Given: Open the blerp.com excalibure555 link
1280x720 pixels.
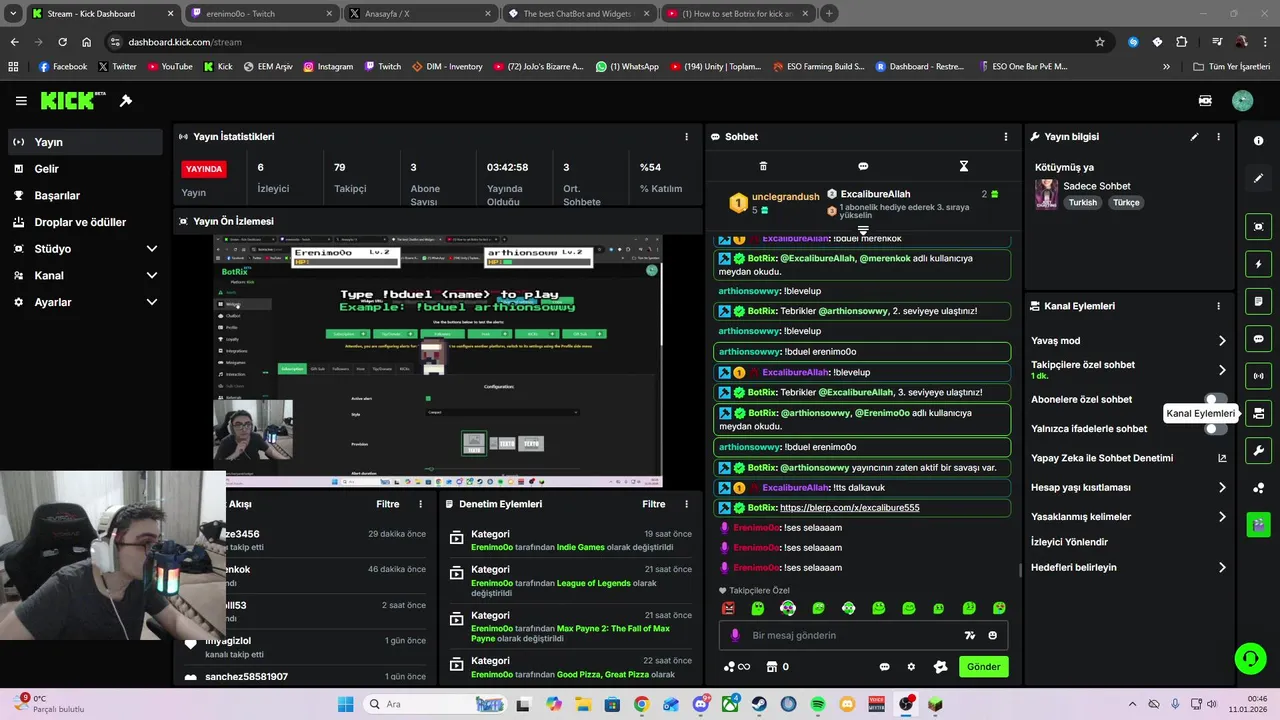Looking at the screenshot, I should coord(850,508).
